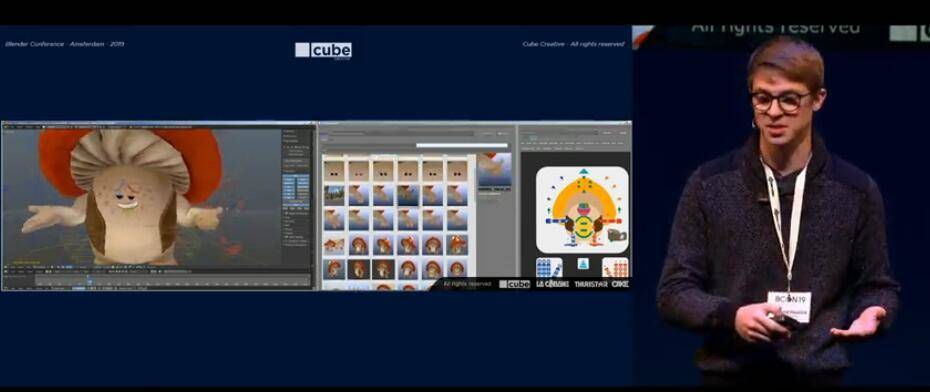Pick the first eyes pose thumbnail in top row
This screenshot has width=930, height=392.
click(334, 171)
